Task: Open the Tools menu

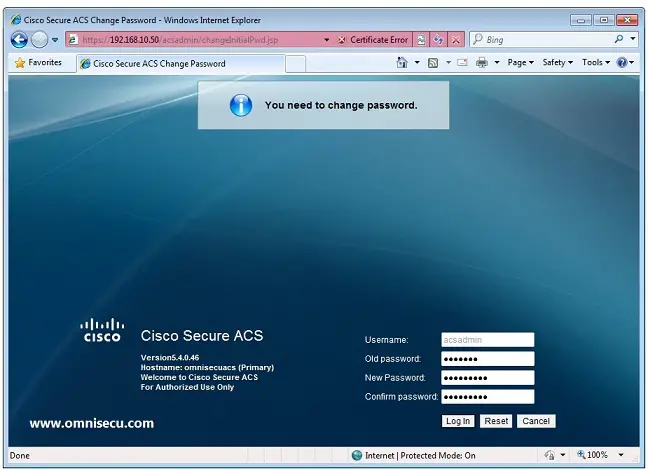Action: (x=596, y=62)
